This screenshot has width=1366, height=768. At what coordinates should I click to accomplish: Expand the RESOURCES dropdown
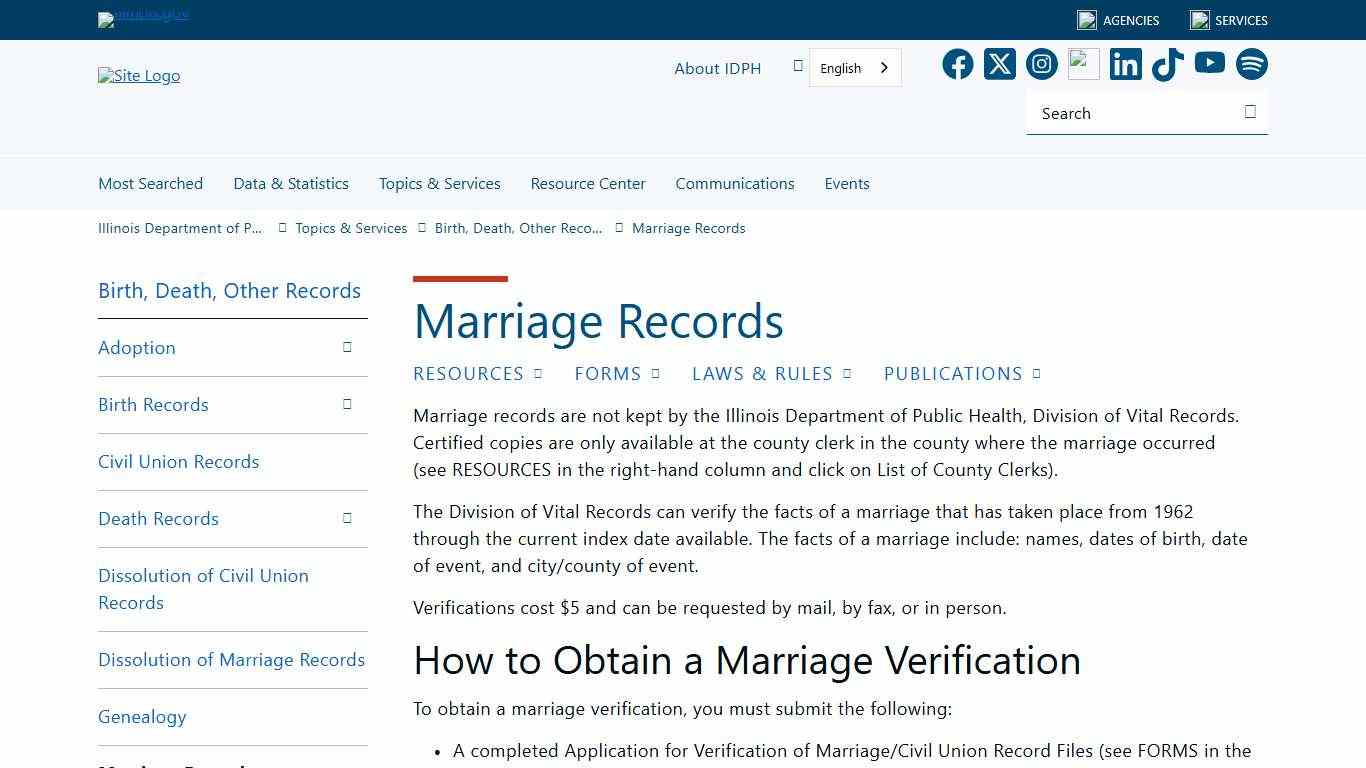539,372
